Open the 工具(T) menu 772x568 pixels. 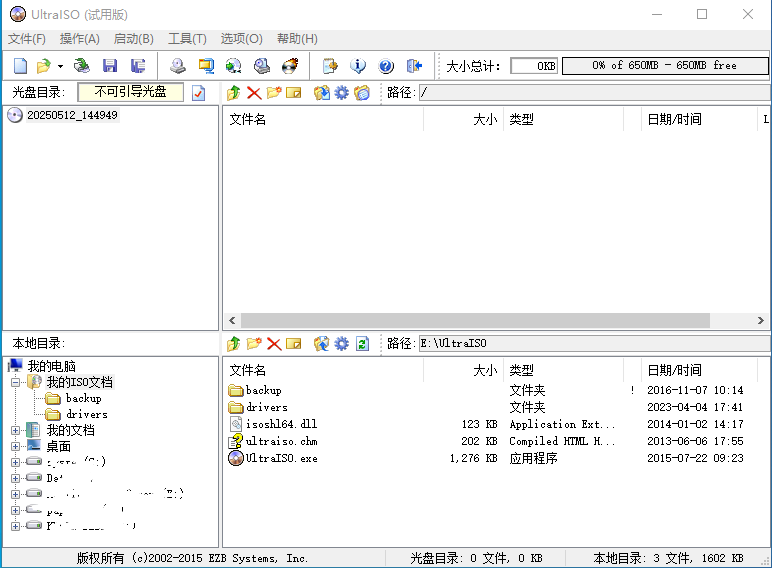point(187,39)
